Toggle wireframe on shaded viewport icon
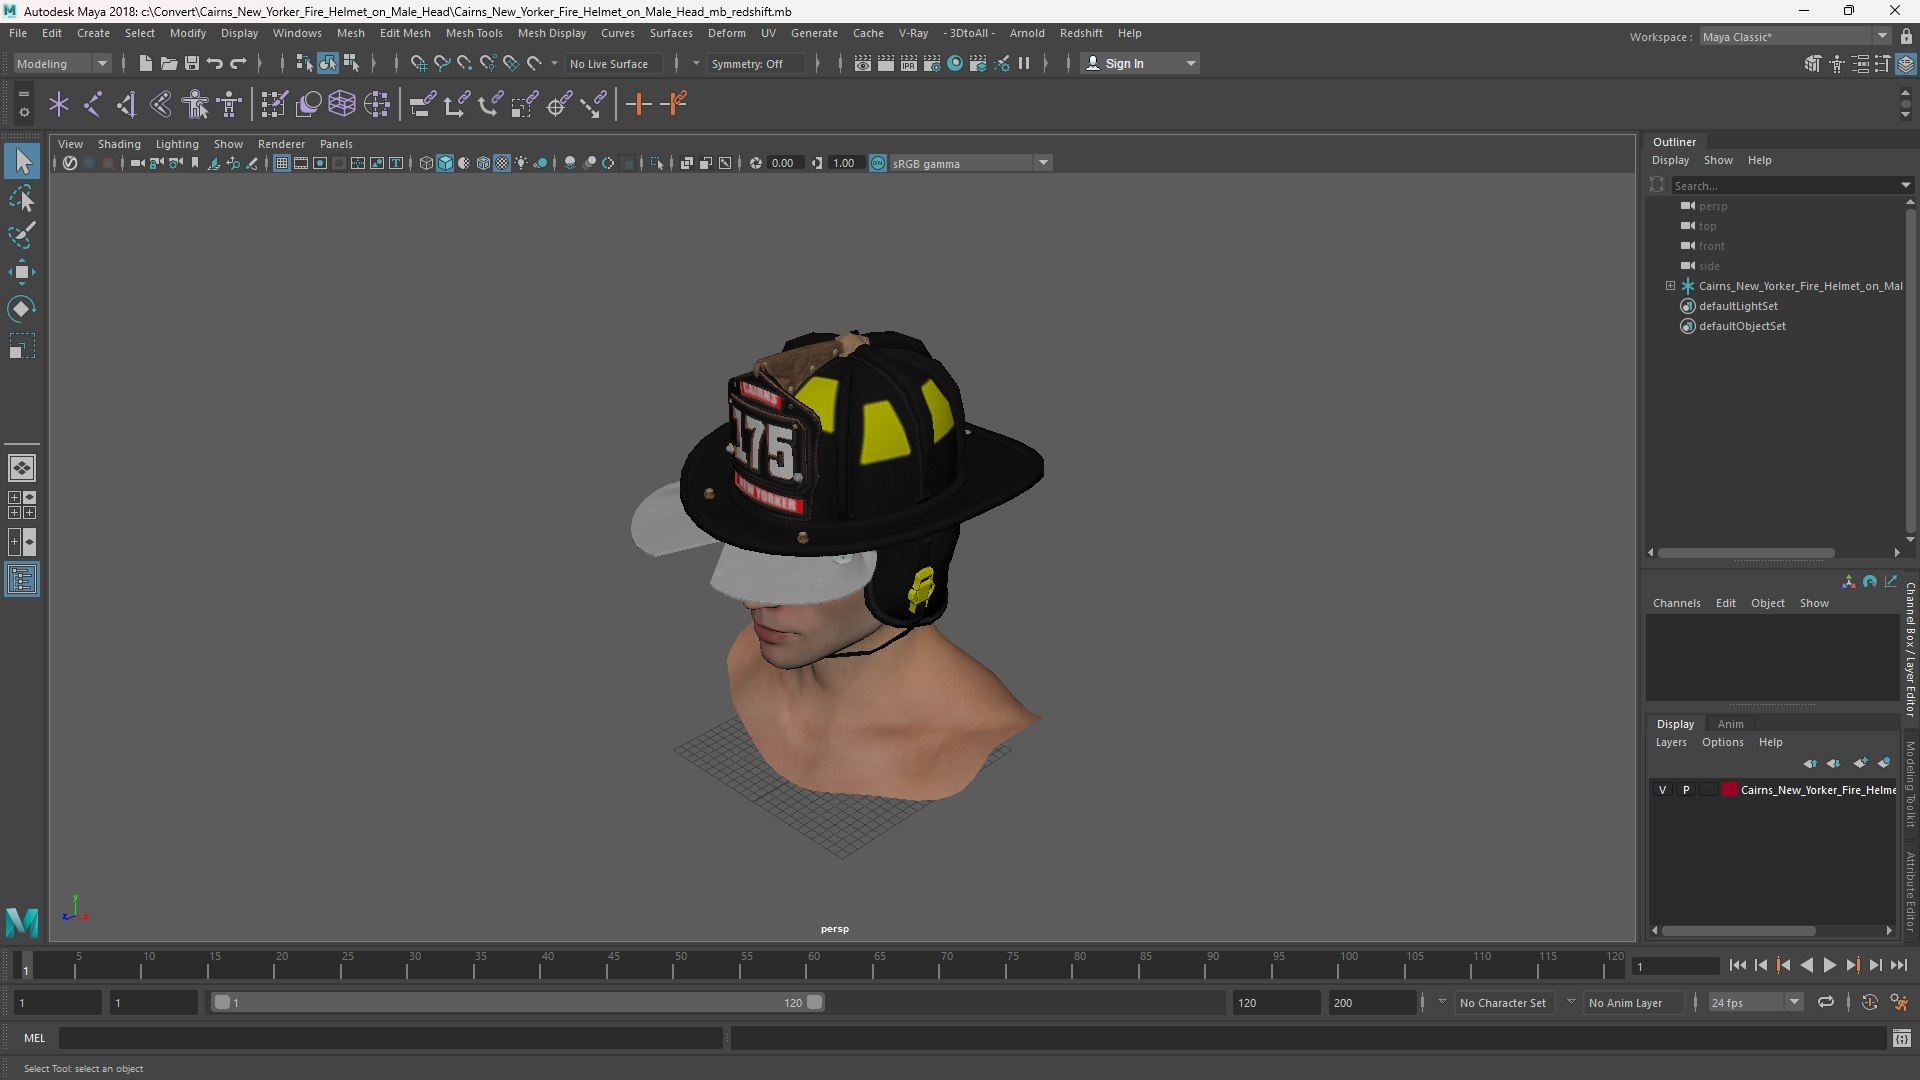The width and height of the screenshot is (1920, 1080). click(x=483, y=163)
